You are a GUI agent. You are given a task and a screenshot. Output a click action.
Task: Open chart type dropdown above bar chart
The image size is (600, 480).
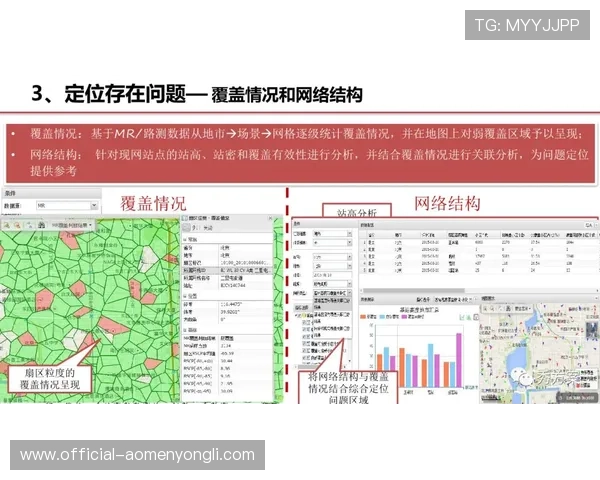tap(455, 299)
